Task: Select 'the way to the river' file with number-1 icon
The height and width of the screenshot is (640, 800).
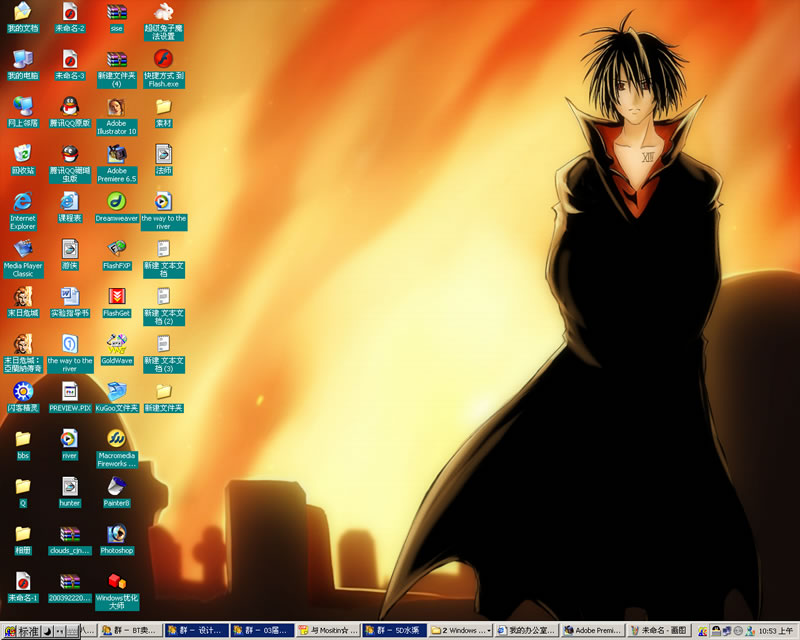Action: pos(70,354)
